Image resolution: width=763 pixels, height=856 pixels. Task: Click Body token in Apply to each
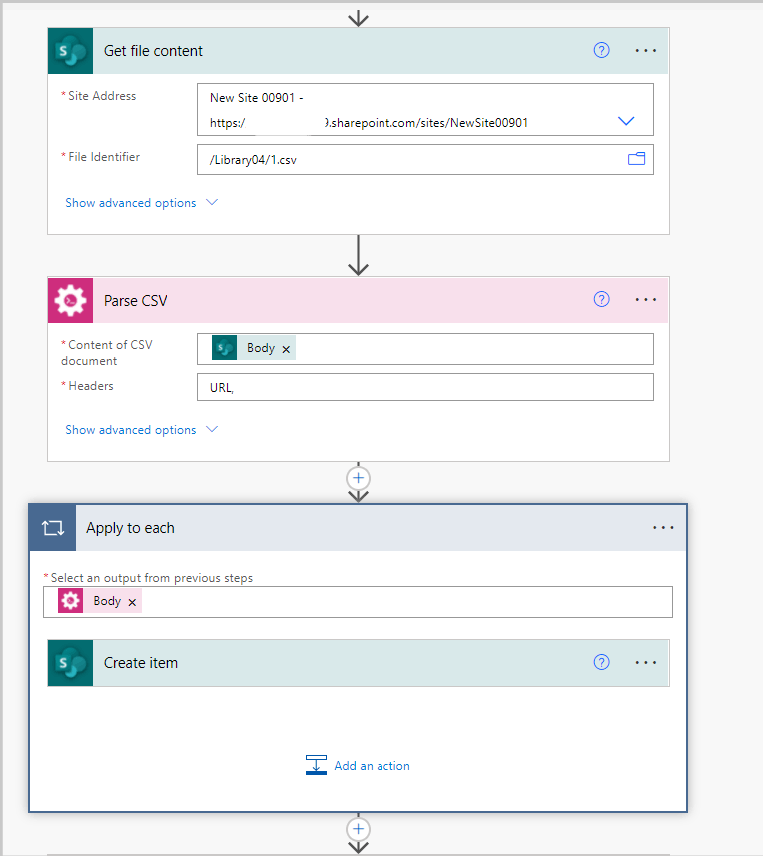[100, 601]
